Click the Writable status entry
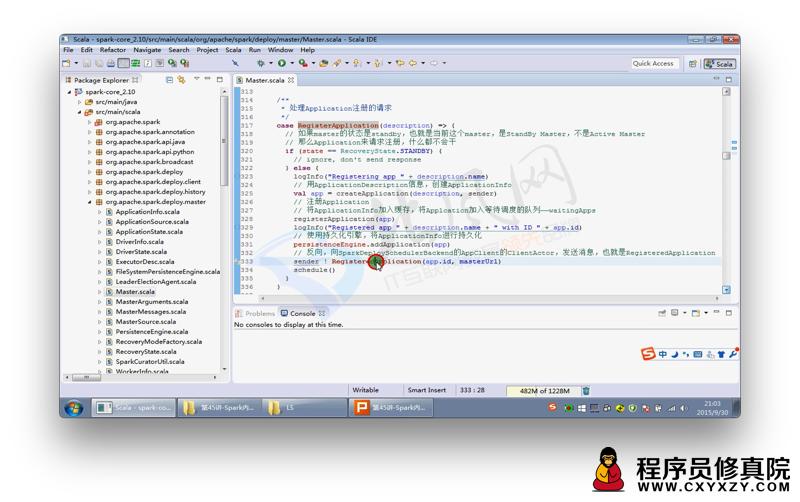The height and width of the screenshot is (502, 800). (365, 390)
